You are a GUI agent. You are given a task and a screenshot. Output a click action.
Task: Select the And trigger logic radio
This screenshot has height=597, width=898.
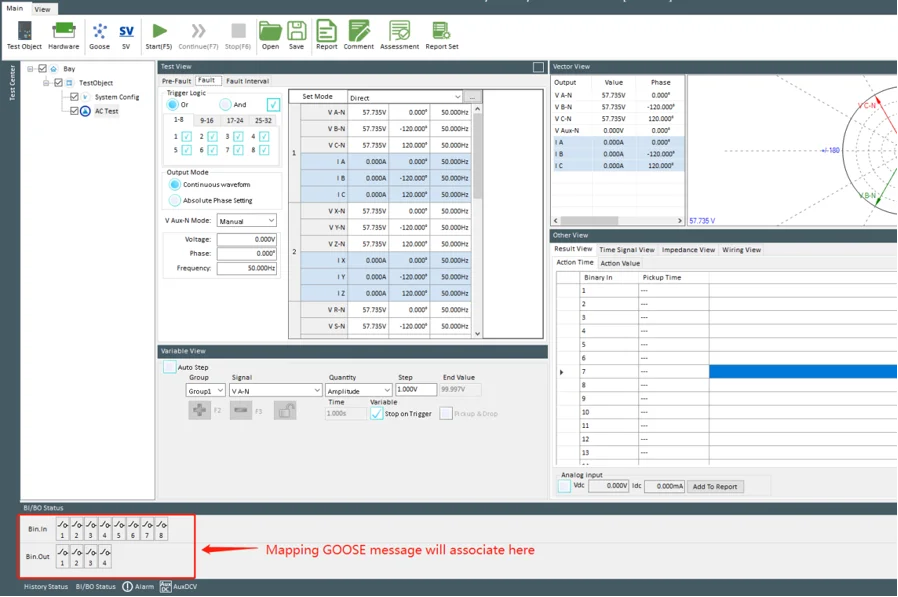tap(225, 105)
